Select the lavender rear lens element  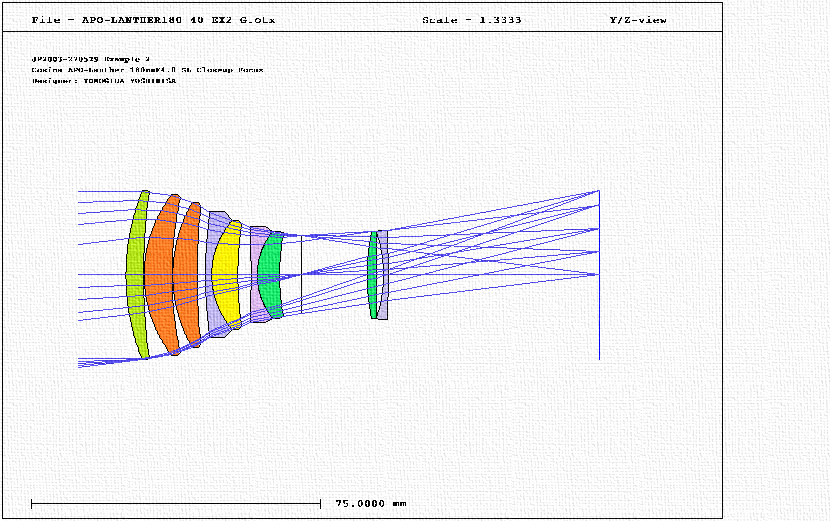coord(384,274)
